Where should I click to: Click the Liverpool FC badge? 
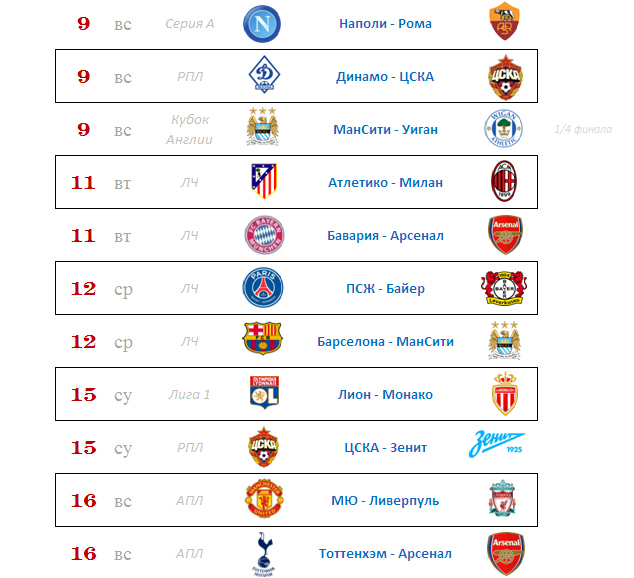[504, 500]
